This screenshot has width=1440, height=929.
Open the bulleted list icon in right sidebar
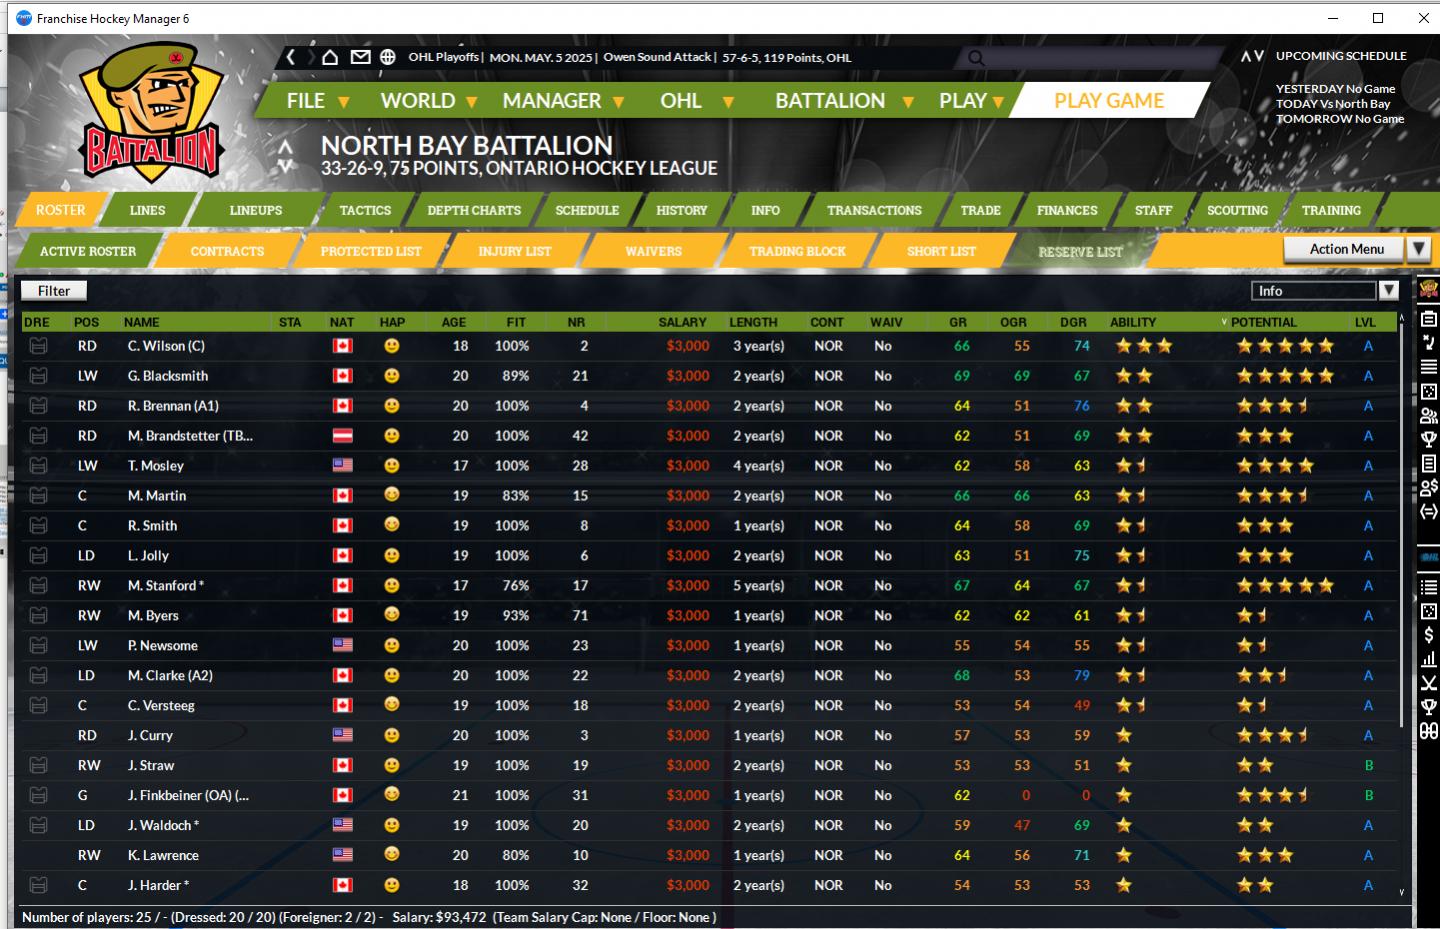click(1429, 587)
